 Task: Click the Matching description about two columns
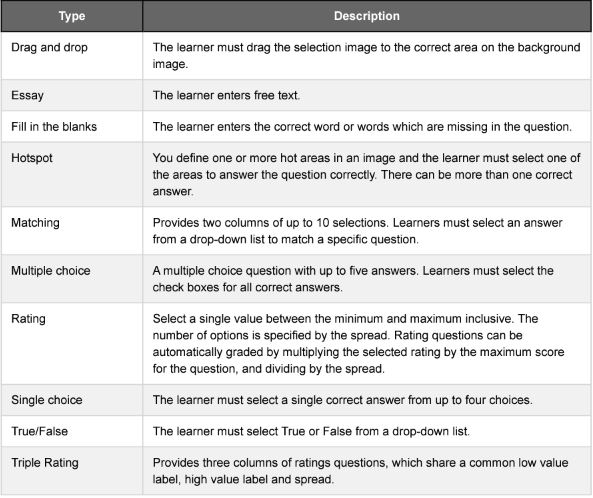pos(358,231)
